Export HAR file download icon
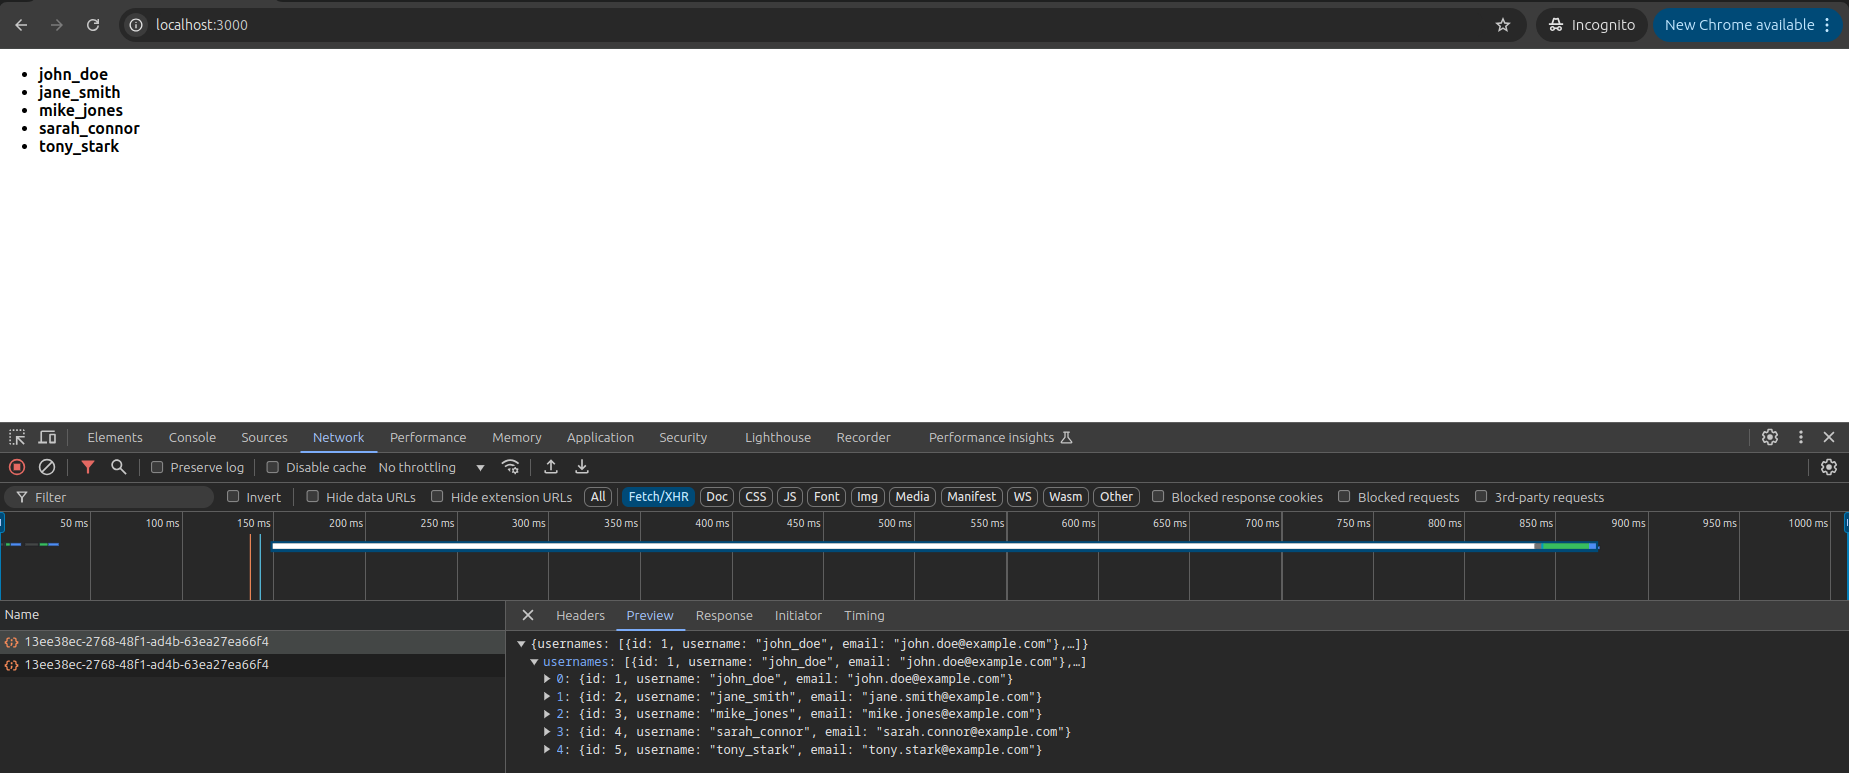 (x=582, y=467)
